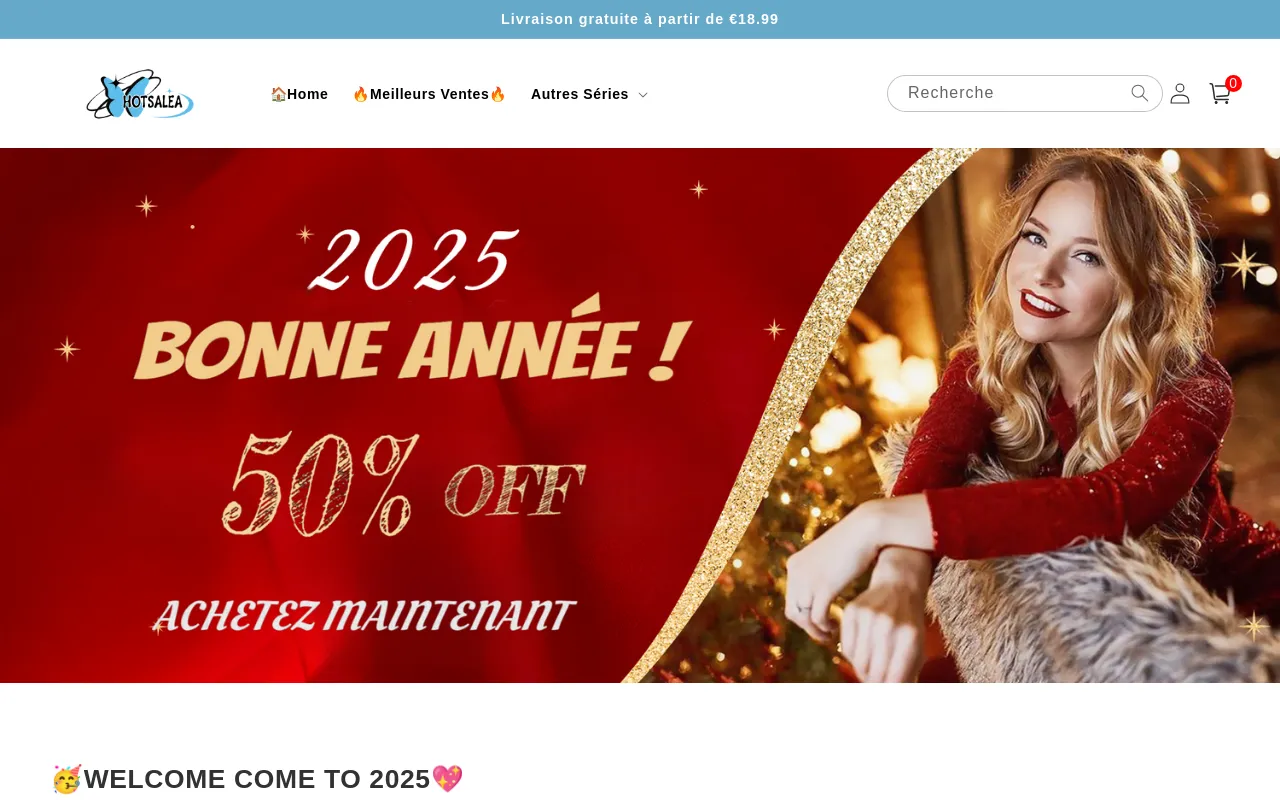Click the house emoji beside Home

point(278,94)
